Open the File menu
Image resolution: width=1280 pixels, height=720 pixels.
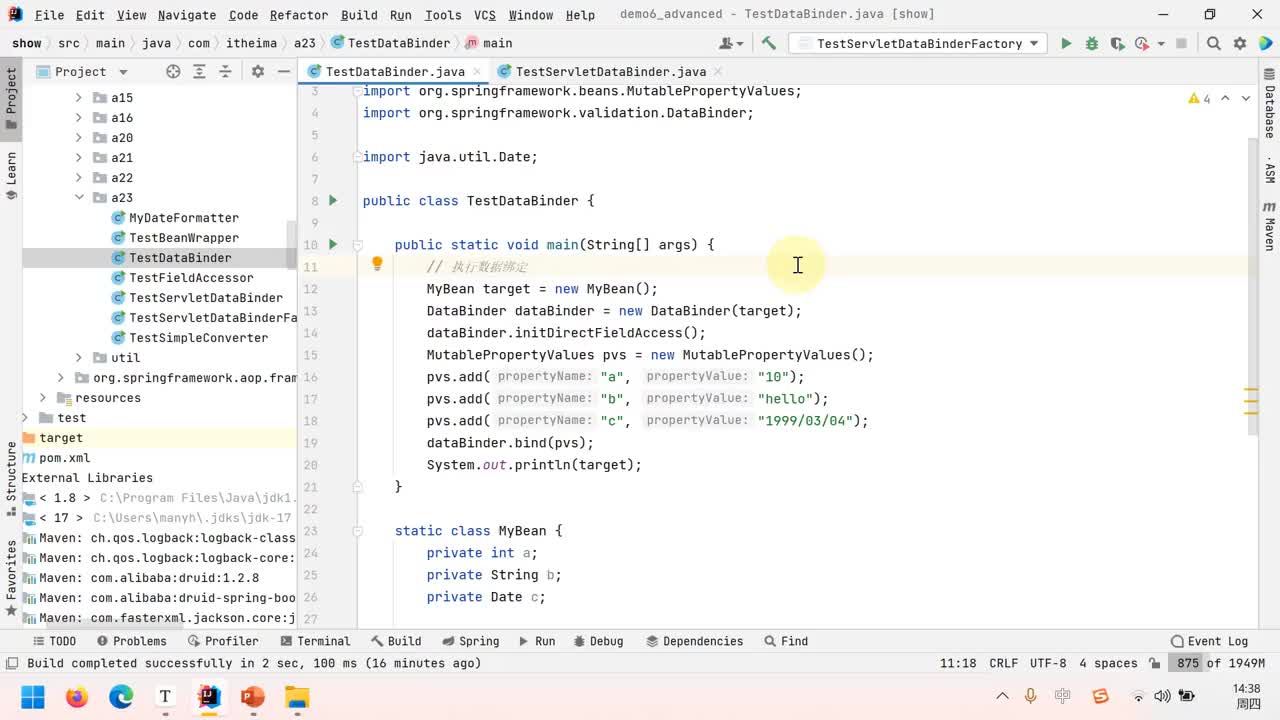(49, 15)
